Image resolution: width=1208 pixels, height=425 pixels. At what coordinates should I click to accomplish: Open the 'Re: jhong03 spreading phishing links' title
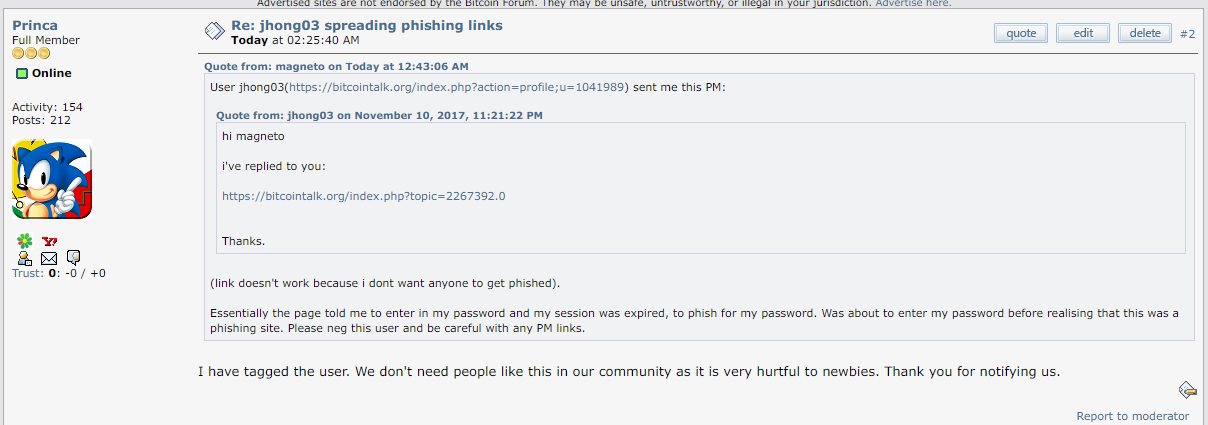click(x=367, y=25)
